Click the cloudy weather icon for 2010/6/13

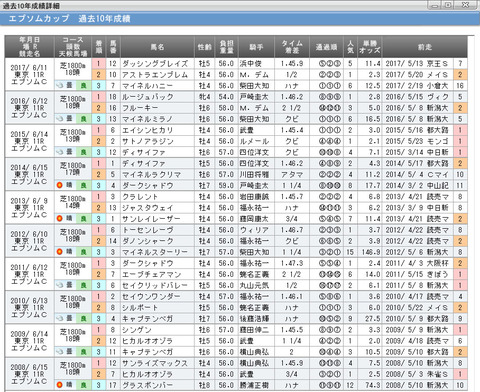60,318
